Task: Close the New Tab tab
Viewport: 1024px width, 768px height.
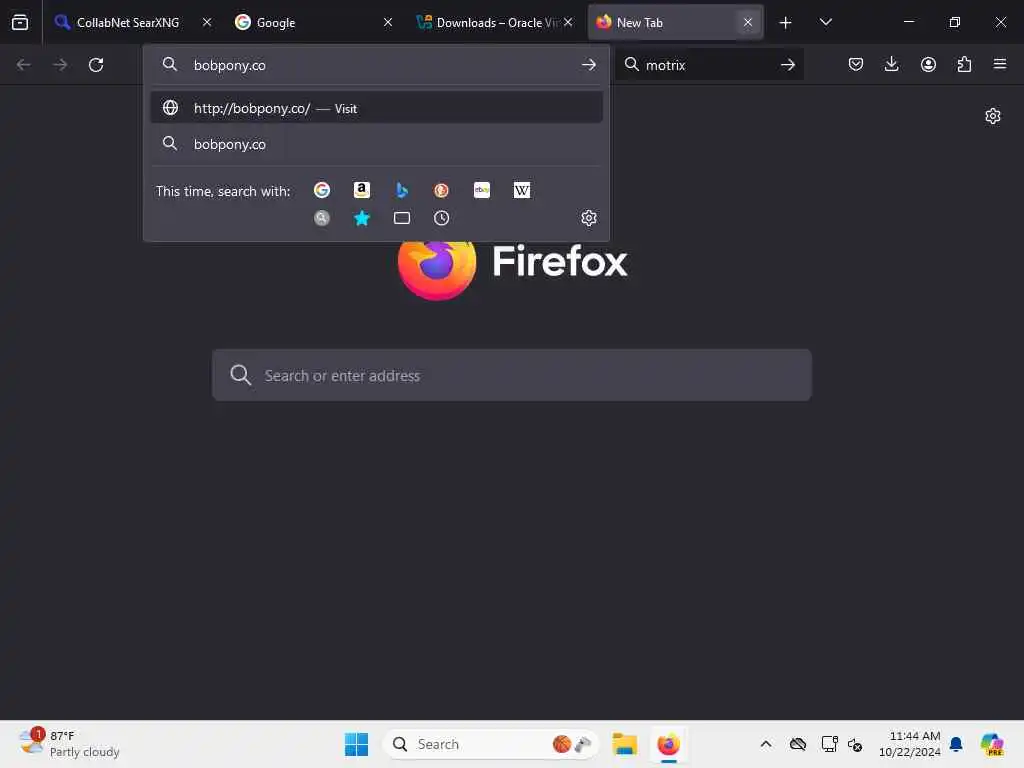Action: [748, 22]
